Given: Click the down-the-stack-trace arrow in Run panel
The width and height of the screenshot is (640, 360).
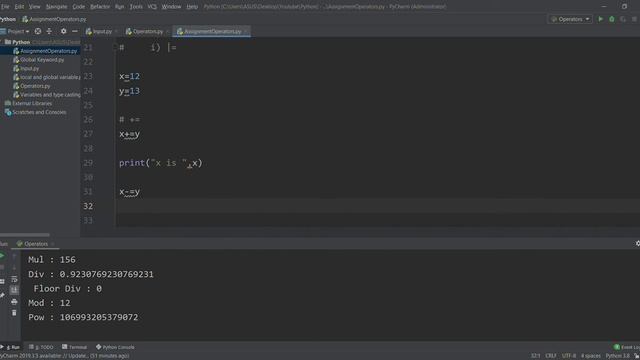Looking at the screenshot, I should coord(14,267).
